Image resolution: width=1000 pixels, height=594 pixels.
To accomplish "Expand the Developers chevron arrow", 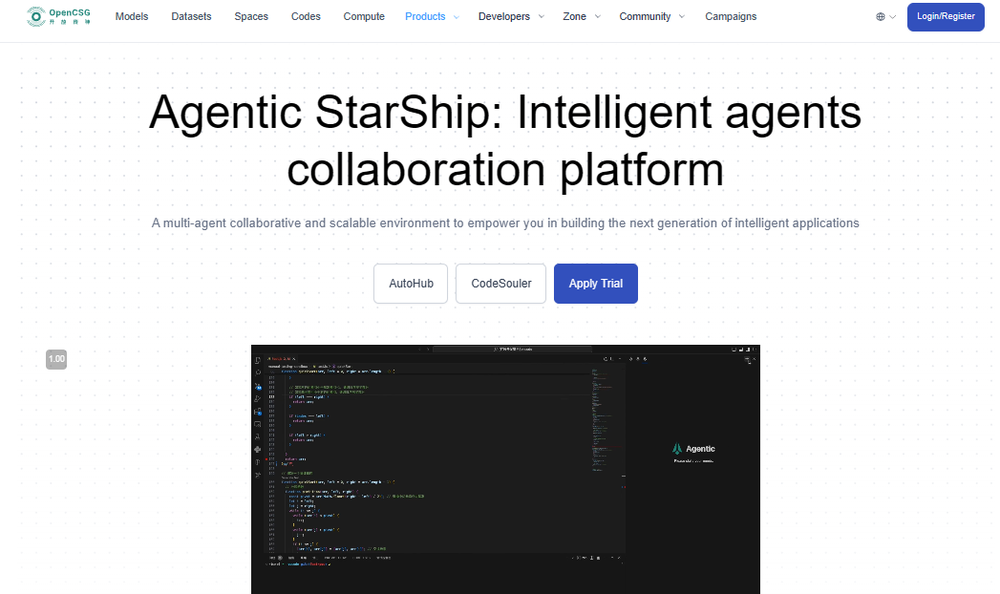I will 541,17.
